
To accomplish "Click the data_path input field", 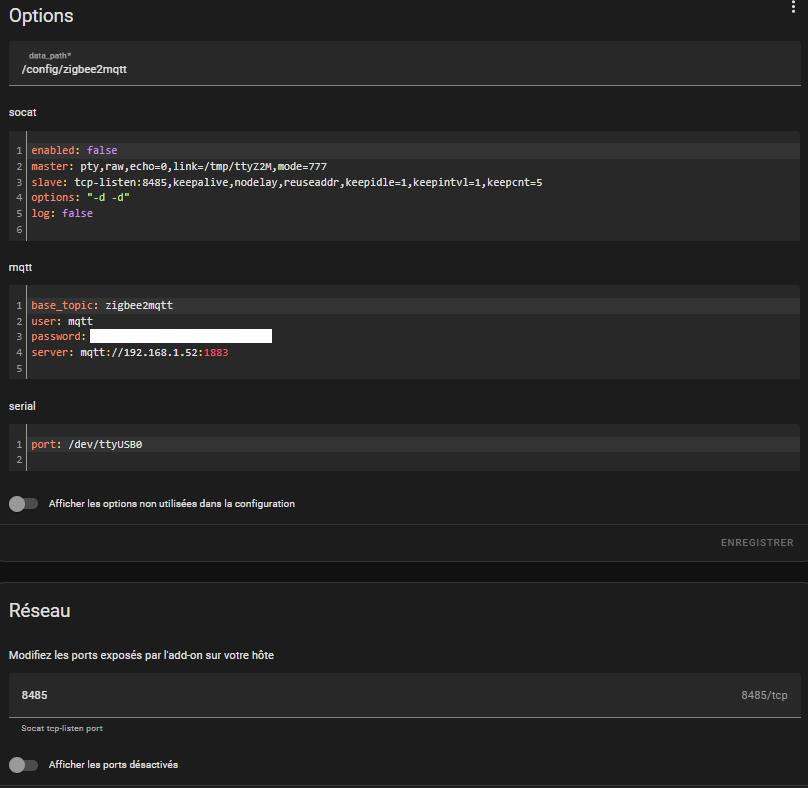I will [x=400, y=69].
